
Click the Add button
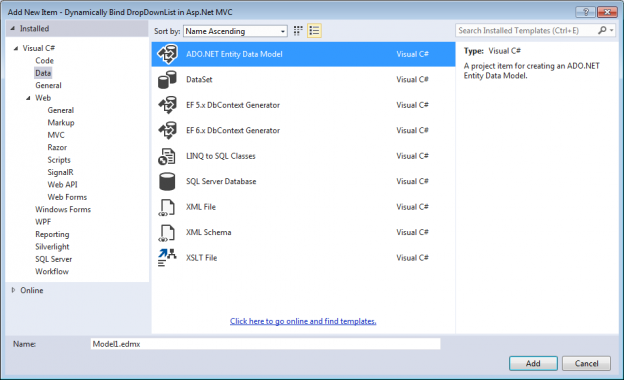(533, 363)
